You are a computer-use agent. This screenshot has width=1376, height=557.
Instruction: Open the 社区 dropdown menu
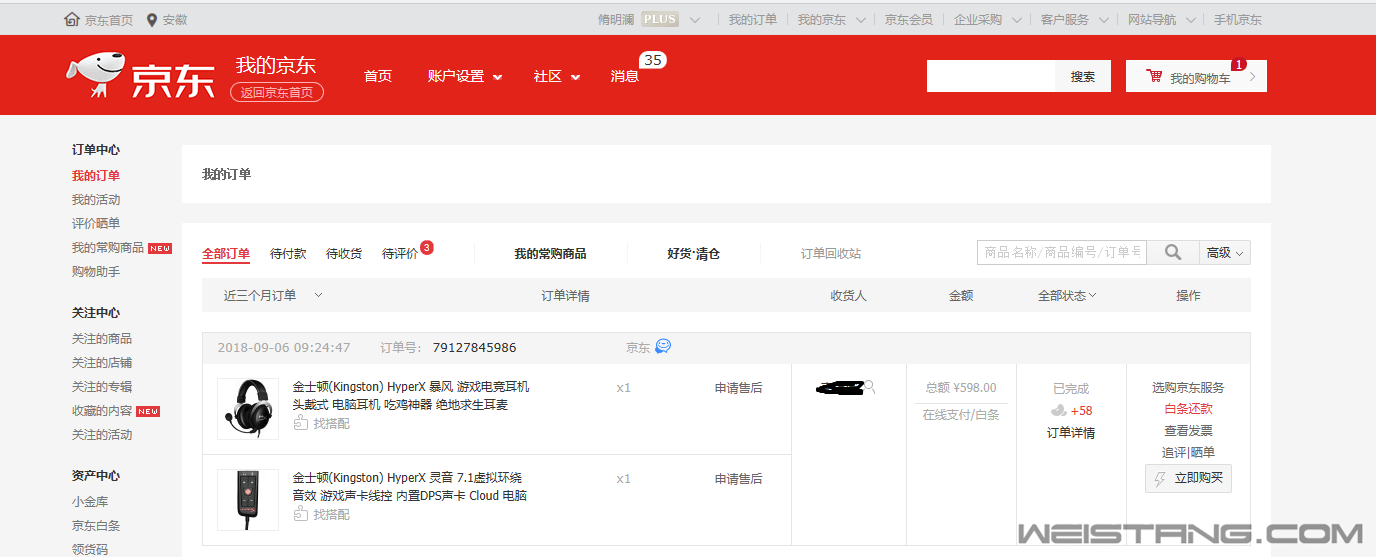coord(557,76)
